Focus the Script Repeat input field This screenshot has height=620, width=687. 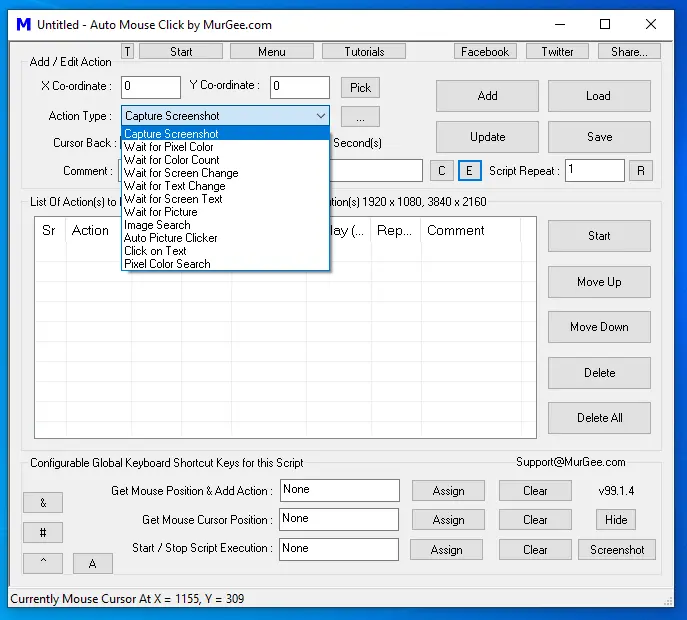pyautogui.click(x=595, y=170)
